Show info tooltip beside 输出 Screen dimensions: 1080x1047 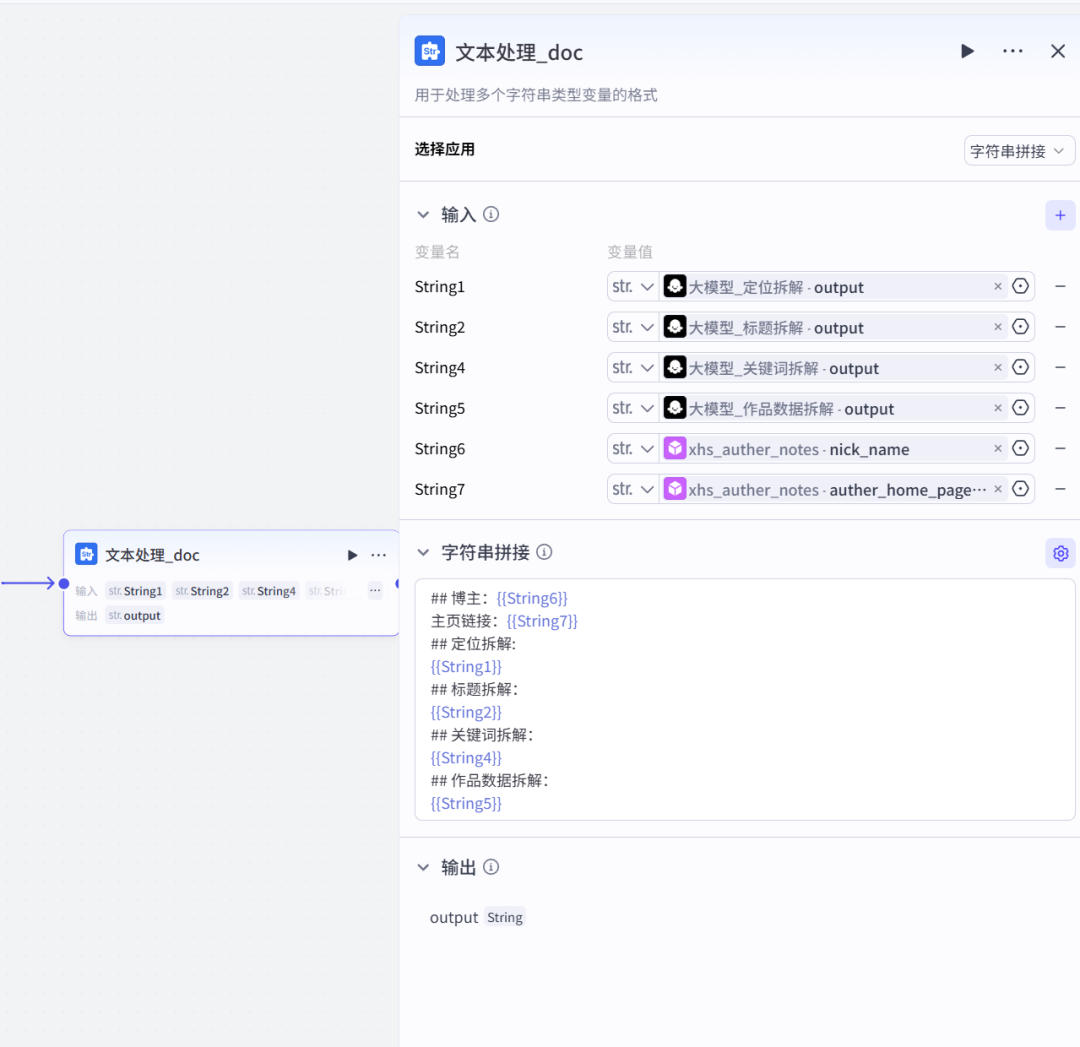click(490, 867)
